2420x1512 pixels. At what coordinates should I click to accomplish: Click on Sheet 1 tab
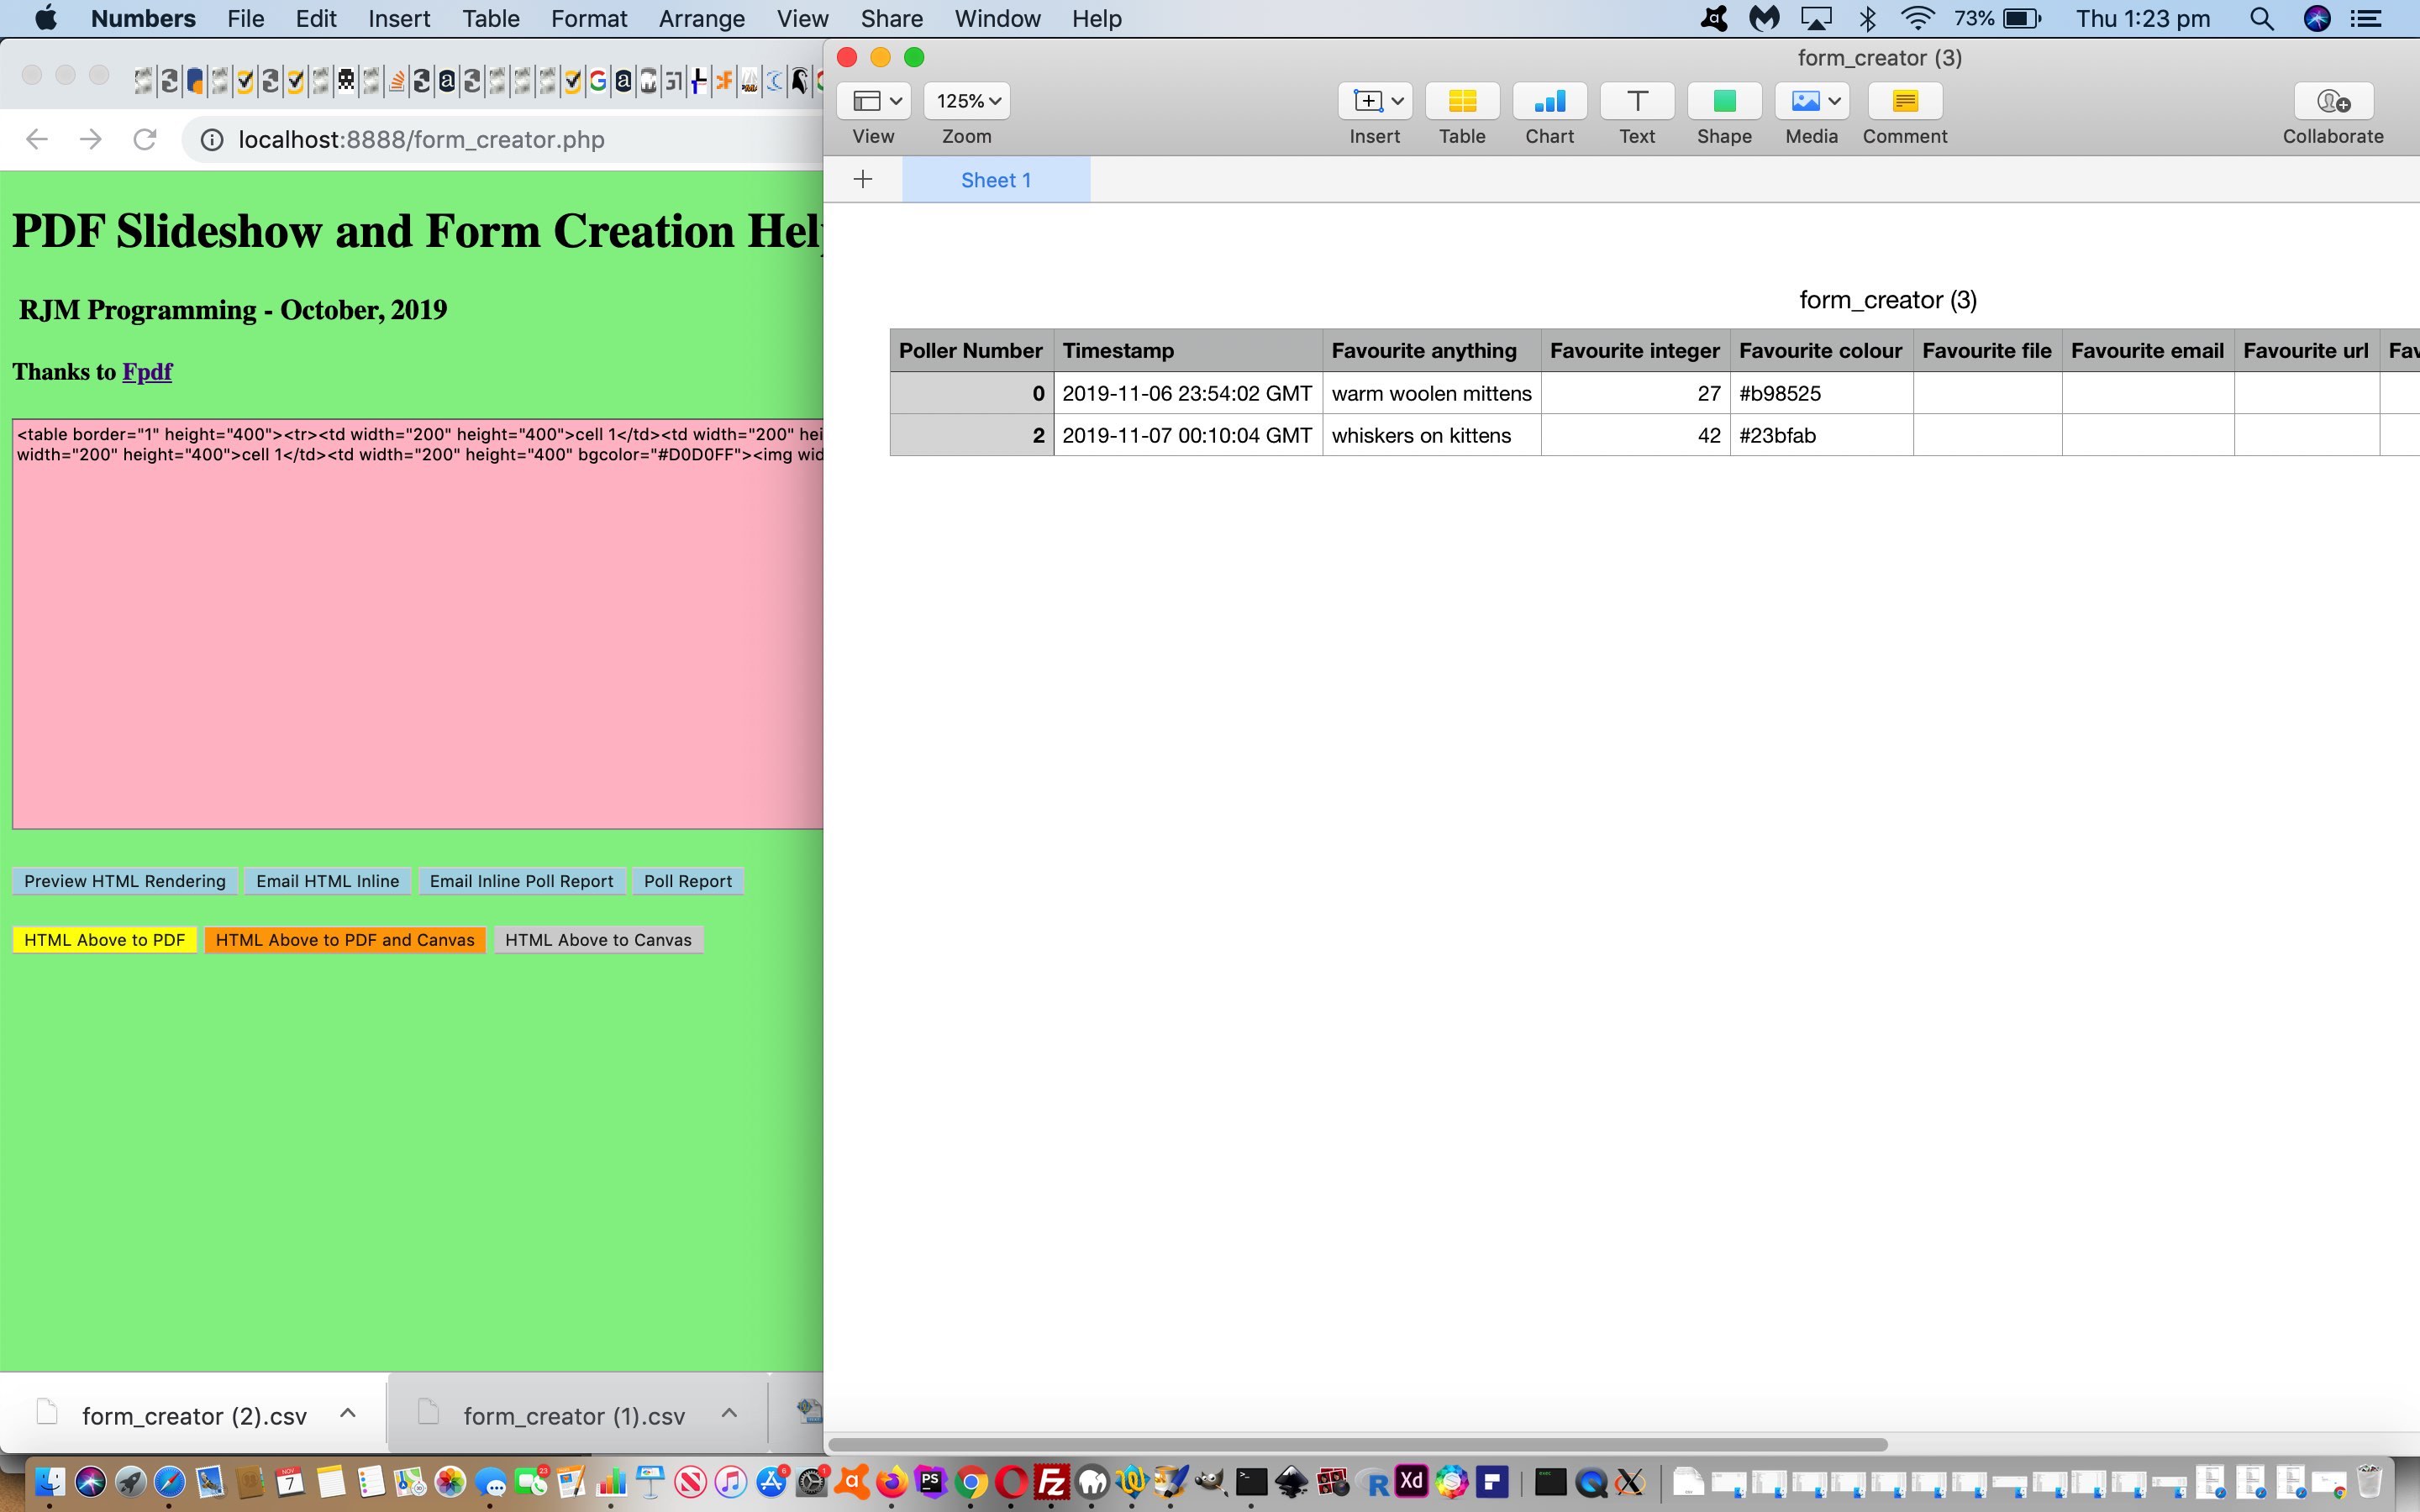(x=993, y=180)
